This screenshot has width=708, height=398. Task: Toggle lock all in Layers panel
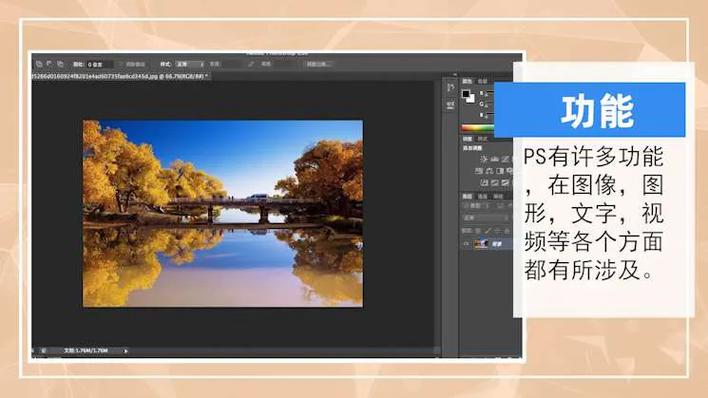tap(507, 230)
